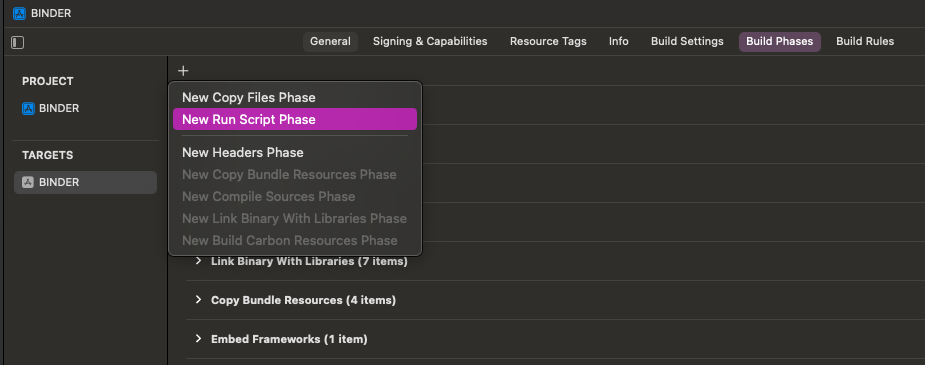
Task: Click the BINDER project icon in title bar
Action: click(19, 13)
